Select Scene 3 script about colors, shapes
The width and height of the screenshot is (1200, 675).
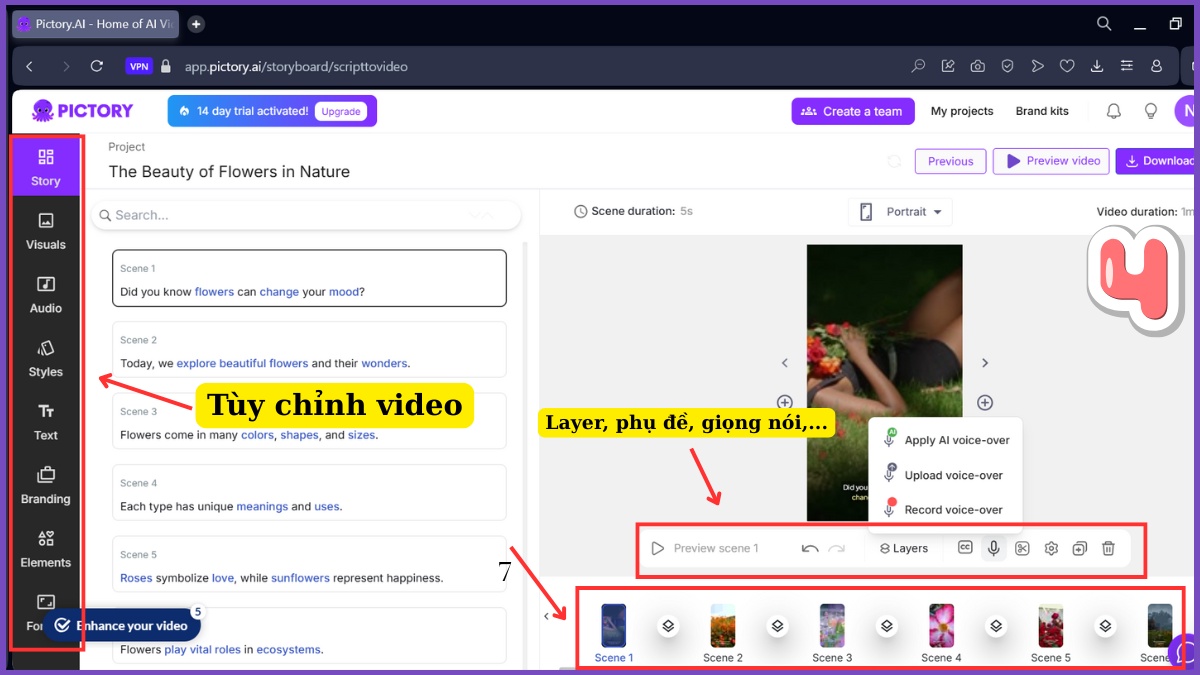coord(309,421)
